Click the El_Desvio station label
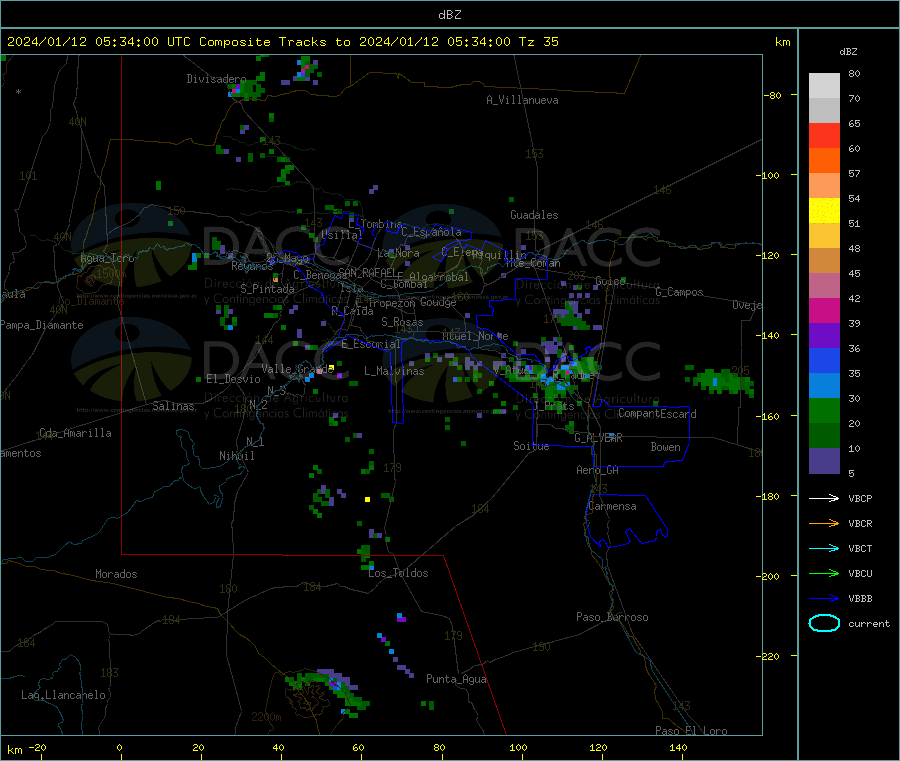This screenshot has height=761, width=900. click(x=234, y=379)
